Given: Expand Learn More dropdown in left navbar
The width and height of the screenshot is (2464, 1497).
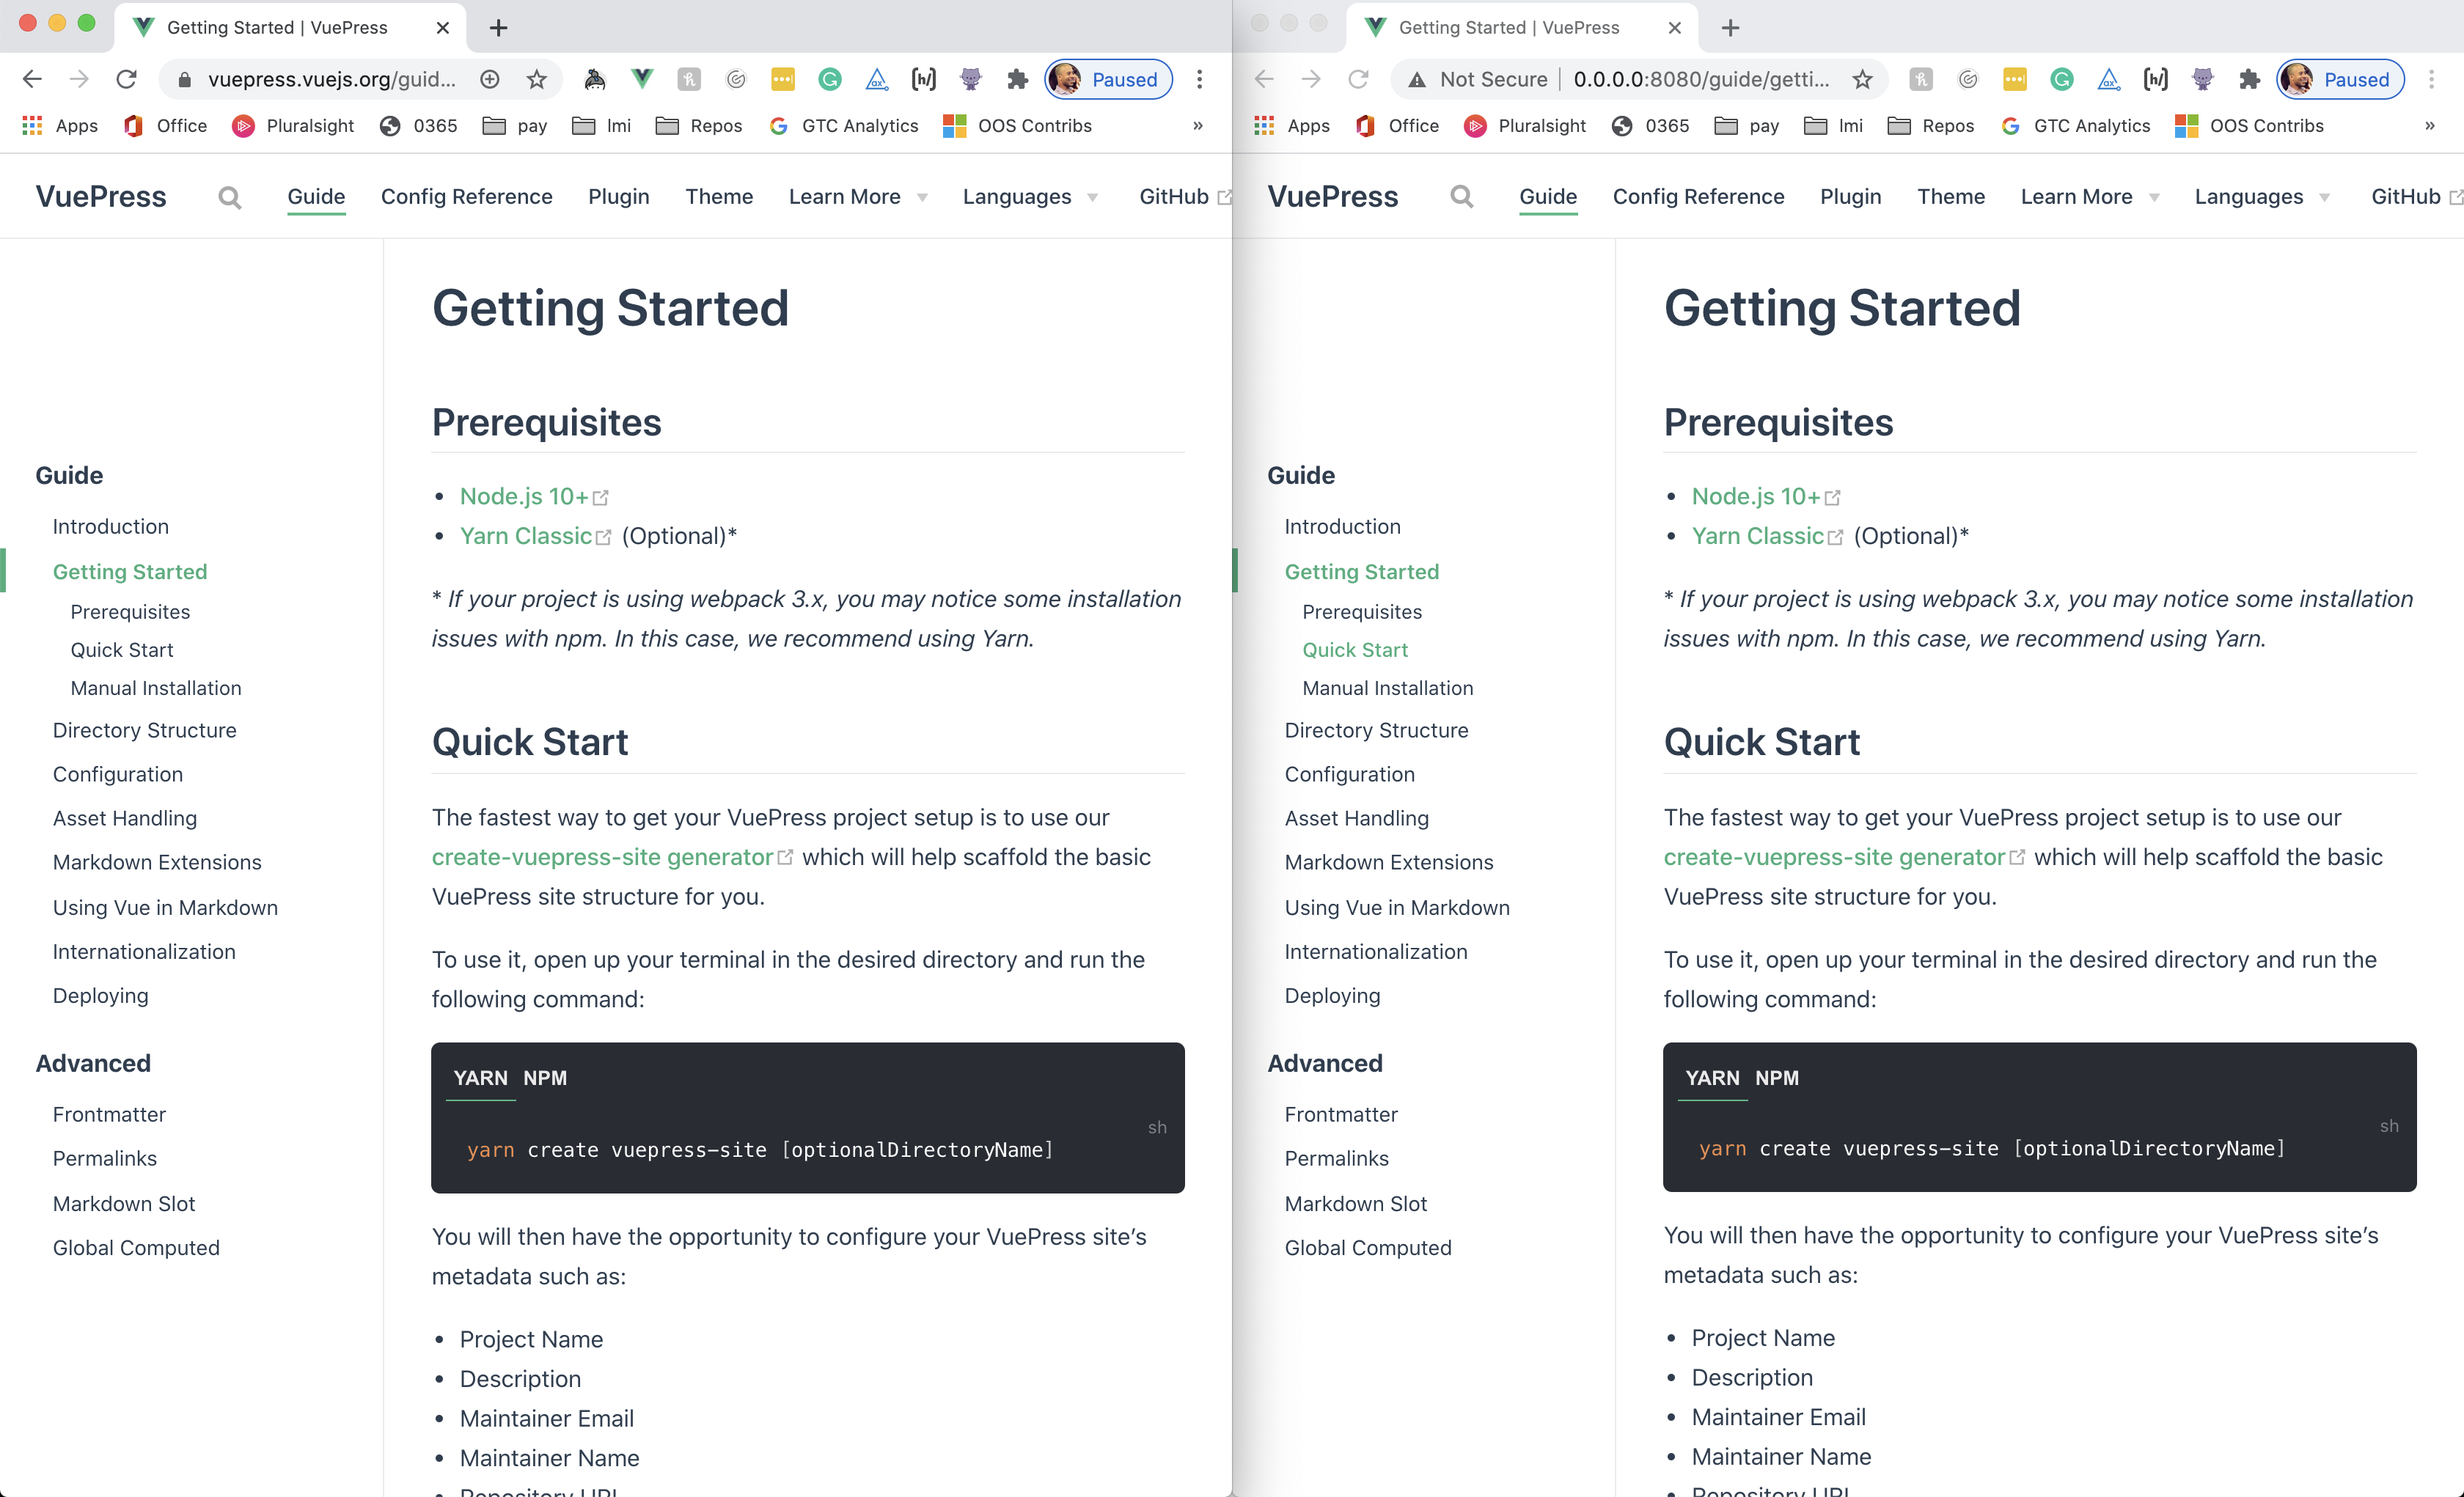Looking at the screenshot, I should [x=858, y=197].
